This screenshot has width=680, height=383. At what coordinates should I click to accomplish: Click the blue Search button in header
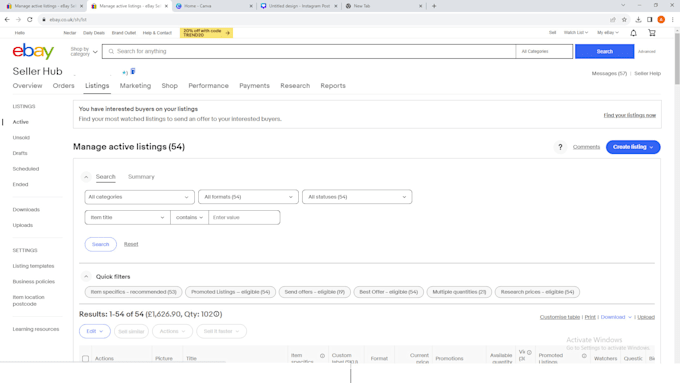coord(604,51)
